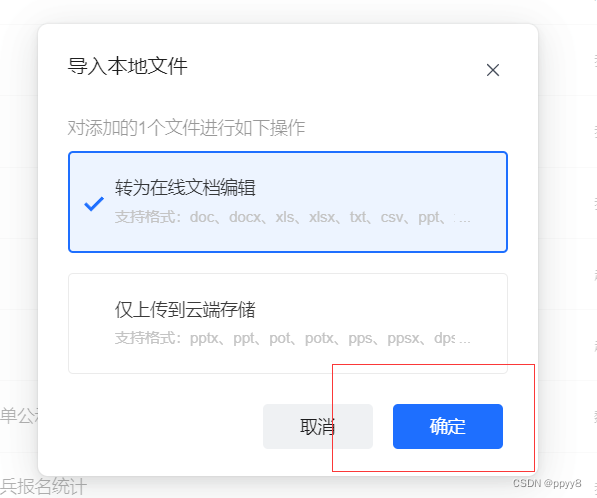The image size is (597, 498).
Task: Expand ellipsis after online-edit supported formats
Action: (465, 218)
